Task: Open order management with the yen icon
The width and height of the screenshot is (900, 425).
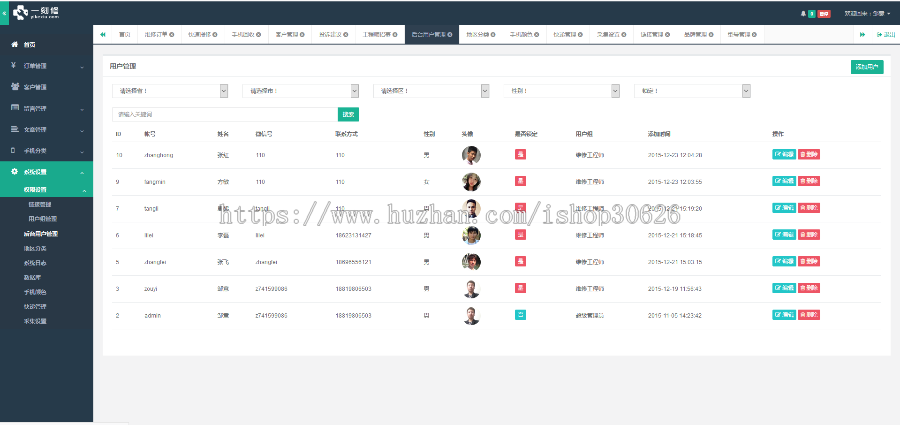Action: point(14,65)
